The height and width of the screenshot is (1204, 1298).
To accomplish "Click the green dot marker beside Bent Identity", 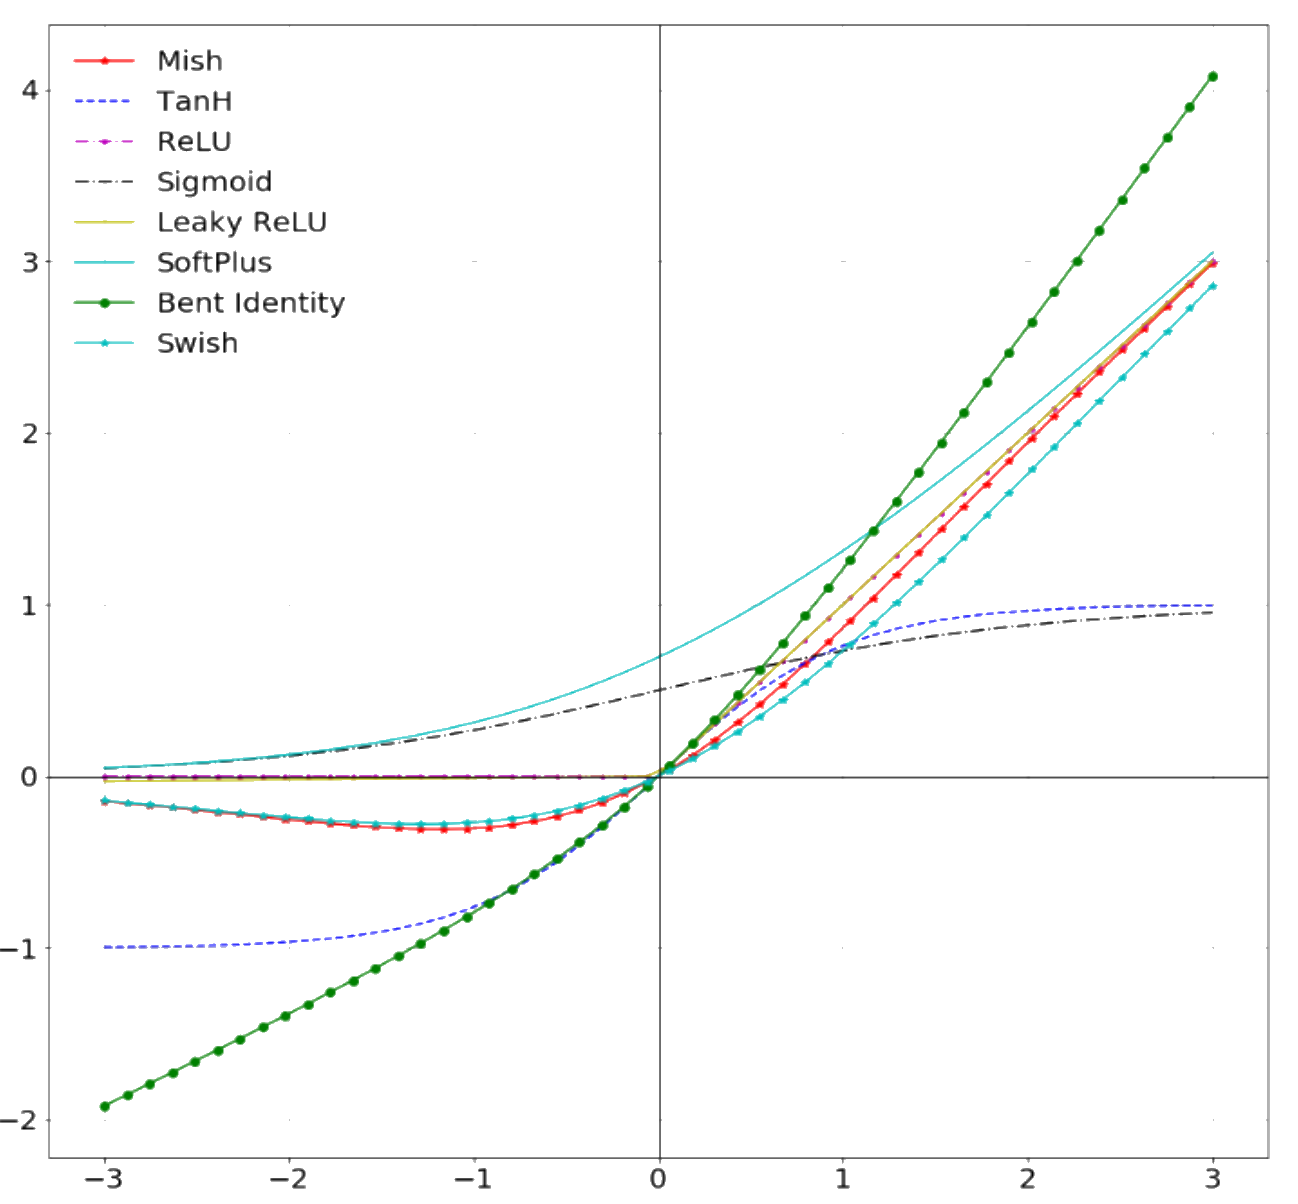I will tap(104, 303).
